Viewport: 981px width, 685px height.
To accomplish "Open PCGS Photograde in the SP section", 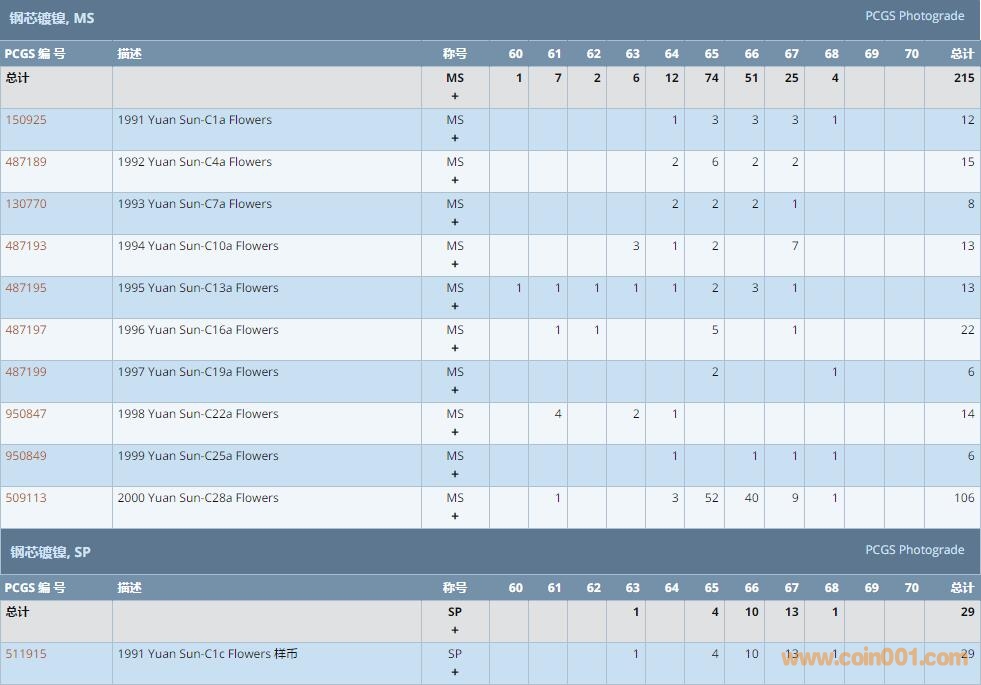I will [x=914, y=550].
